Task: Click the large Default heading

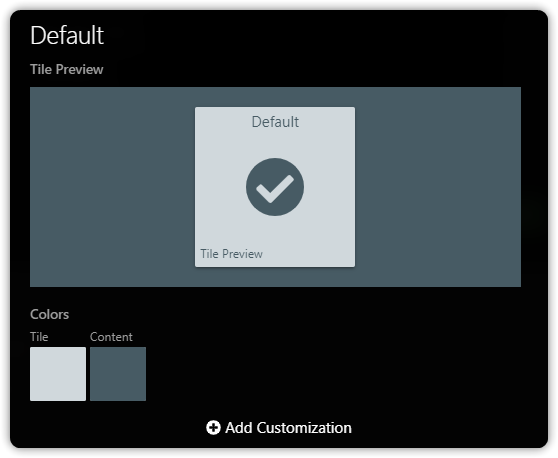Action: [x=67, y=35]
